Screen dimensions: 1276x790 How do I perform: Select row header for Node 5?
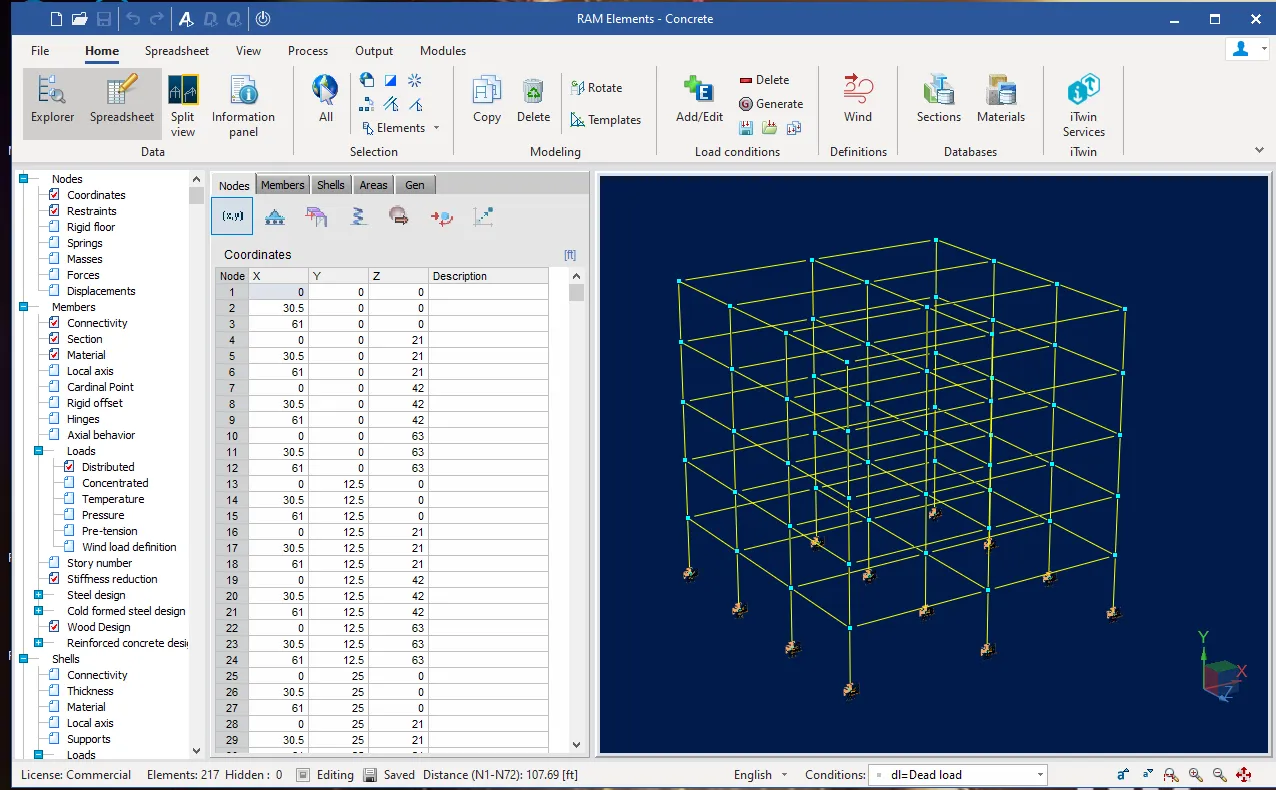(x=232, y=356)
